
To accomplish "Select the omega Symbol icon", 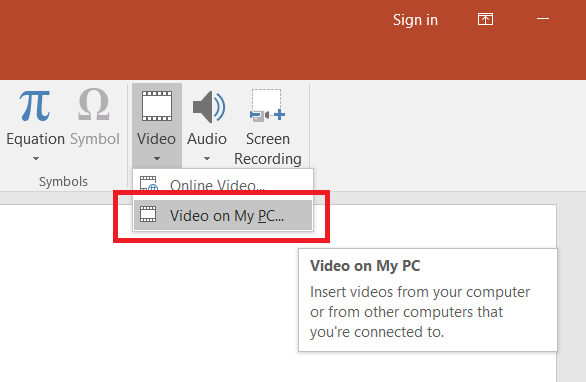I will point(94,105).
